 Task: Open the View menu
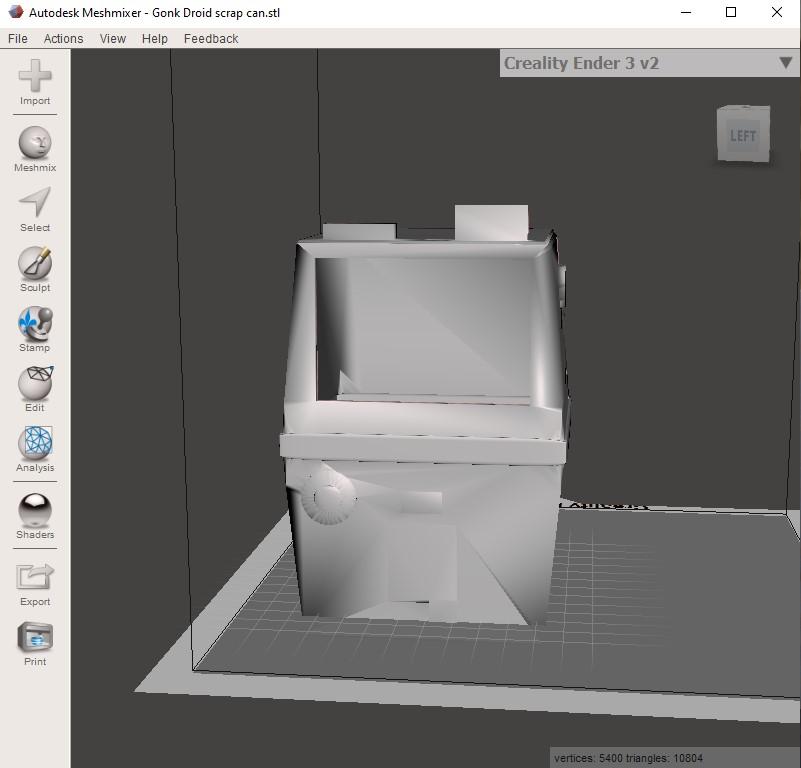tap(113, 39)
